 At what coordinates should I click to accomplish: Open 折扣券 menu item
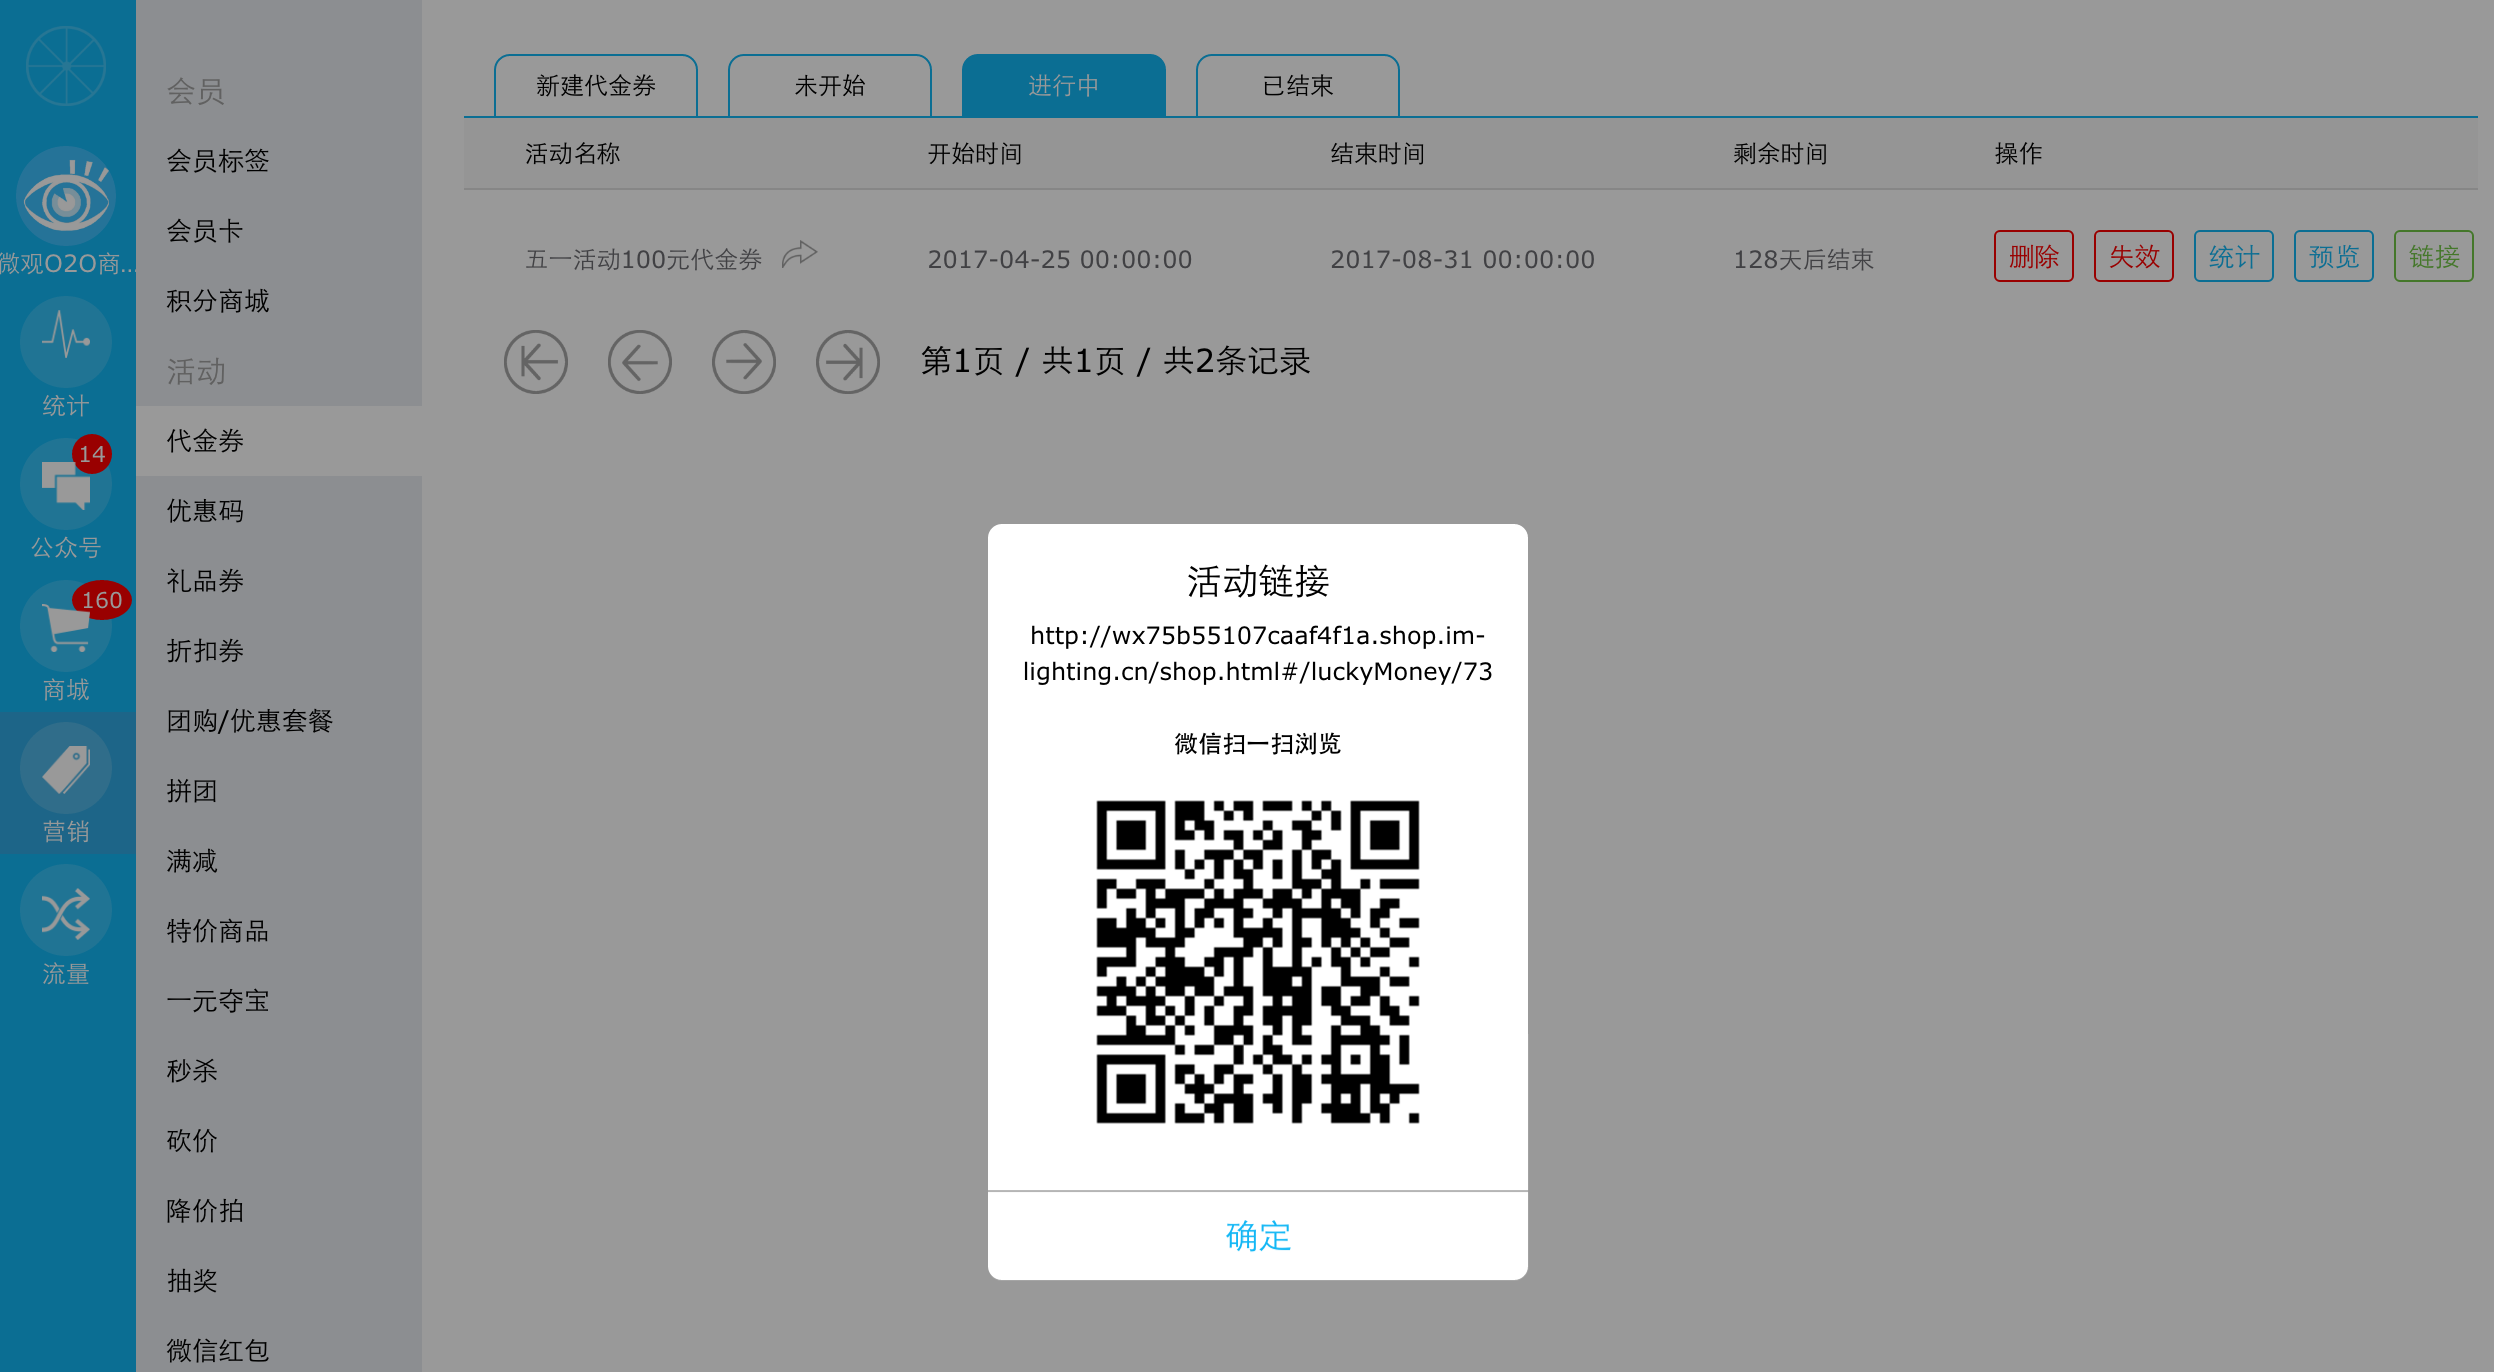point(279,651)
